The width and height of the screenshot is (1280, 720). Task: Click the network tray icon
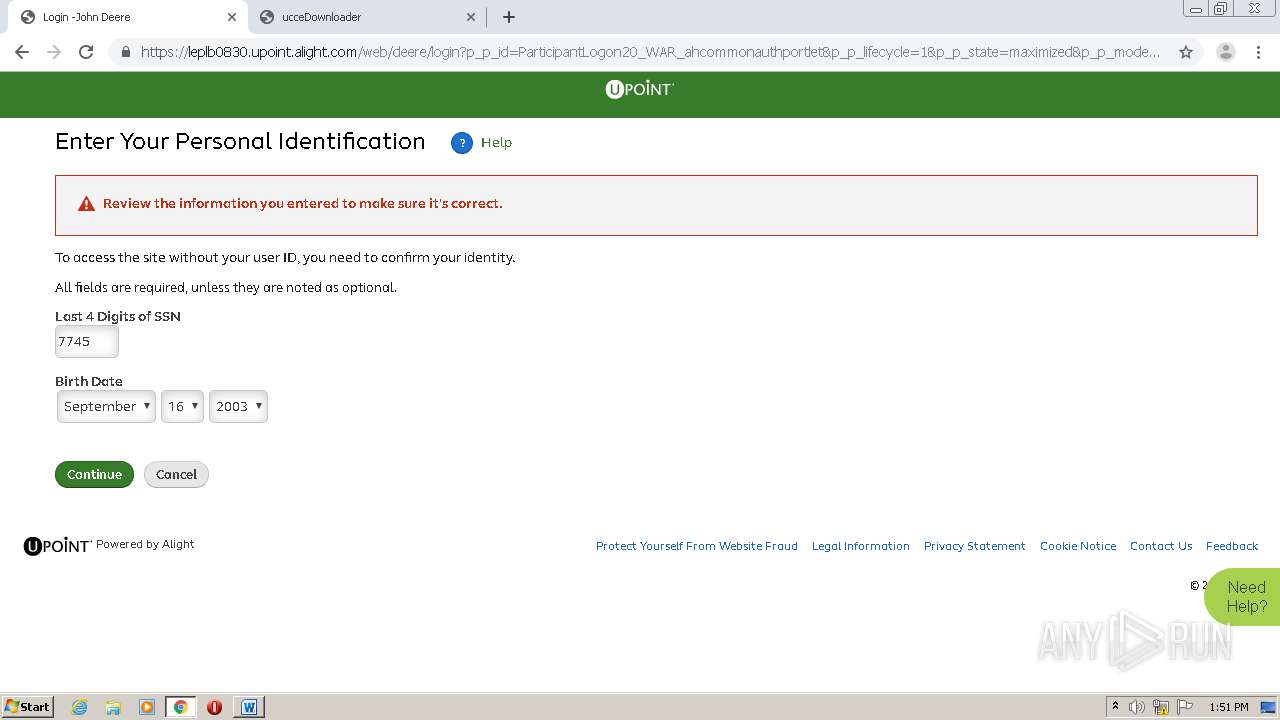[1161, 707]
